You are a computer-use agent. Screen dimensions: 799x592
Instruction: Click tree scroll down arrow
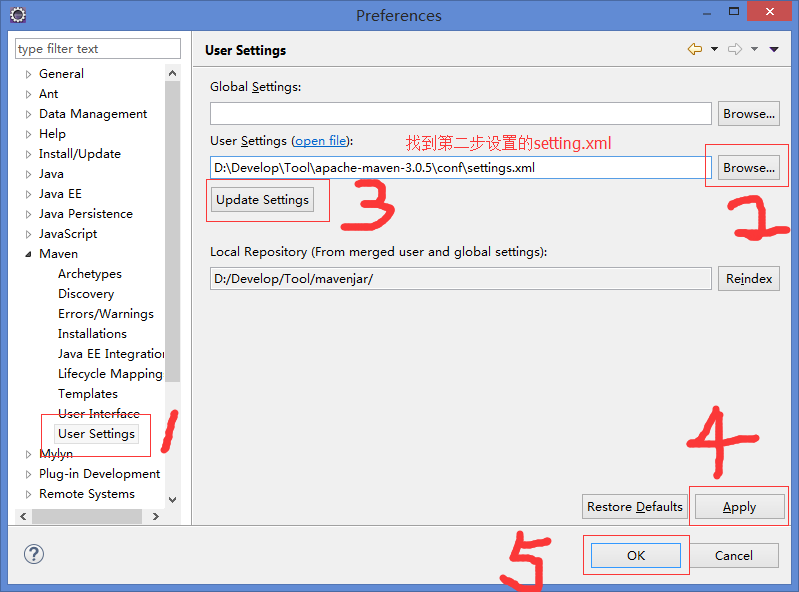coord(173,500)
